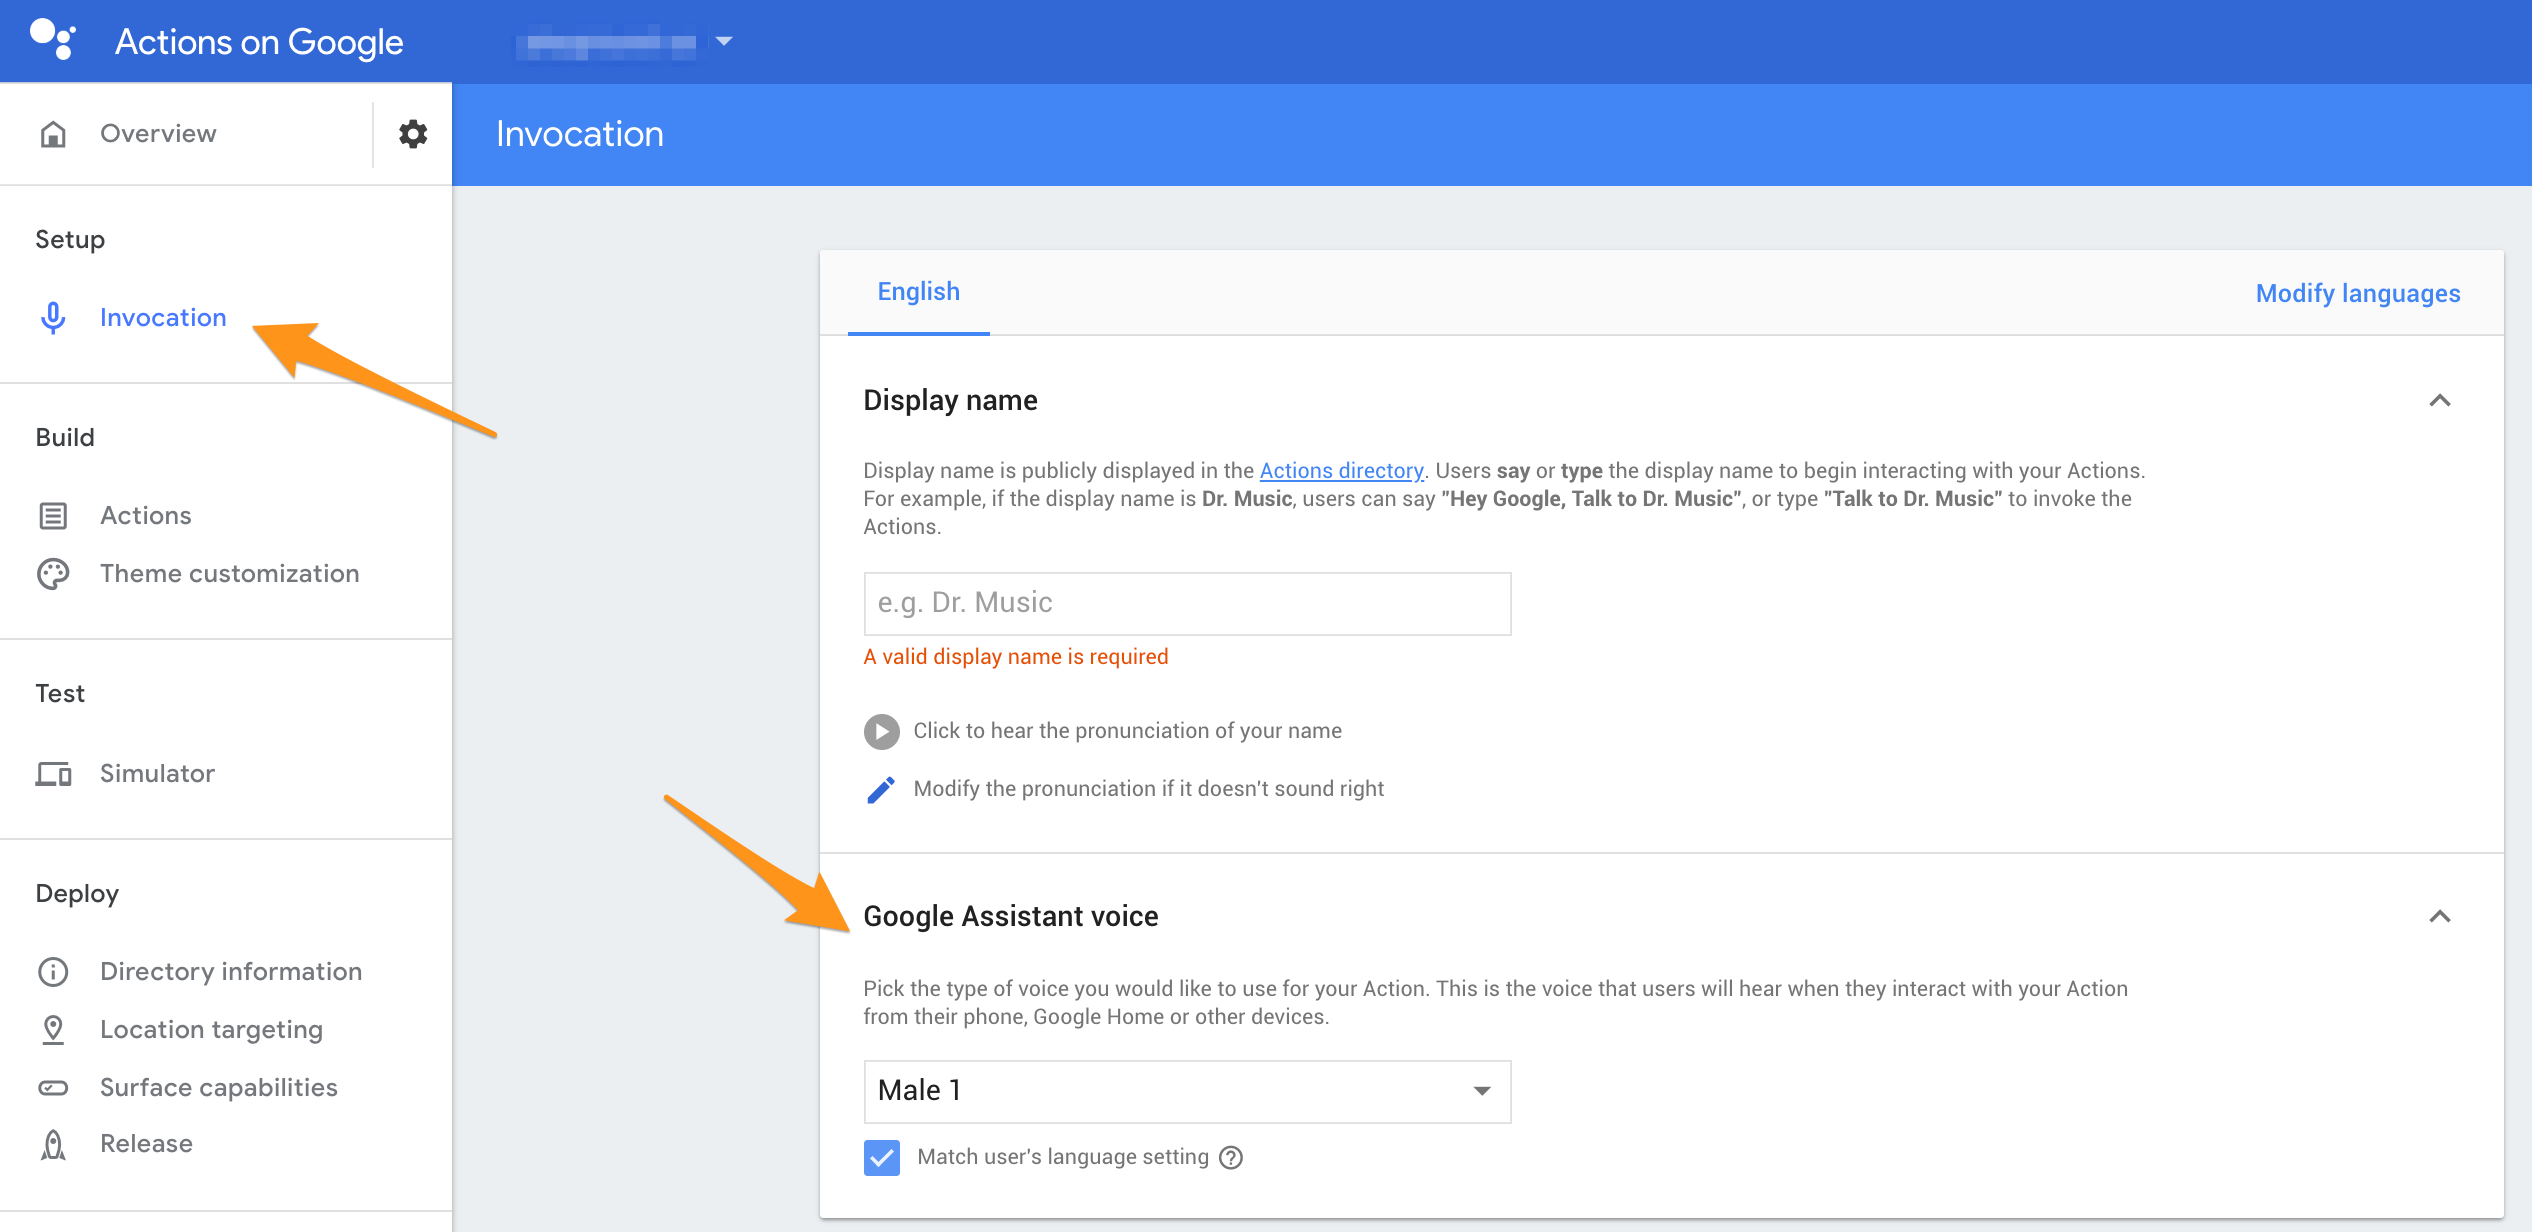Click help icon beside language setting
2532x1232 pixels.
click(1231, 1157)
